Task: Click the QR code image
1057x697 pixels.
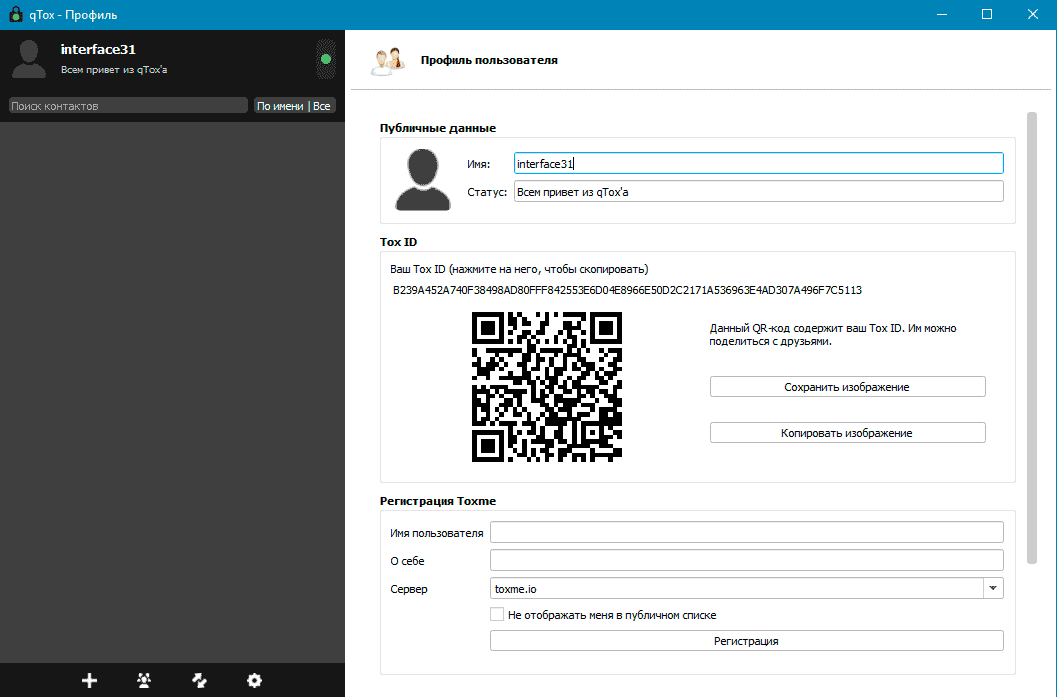Action: click(x=546, y=387)
